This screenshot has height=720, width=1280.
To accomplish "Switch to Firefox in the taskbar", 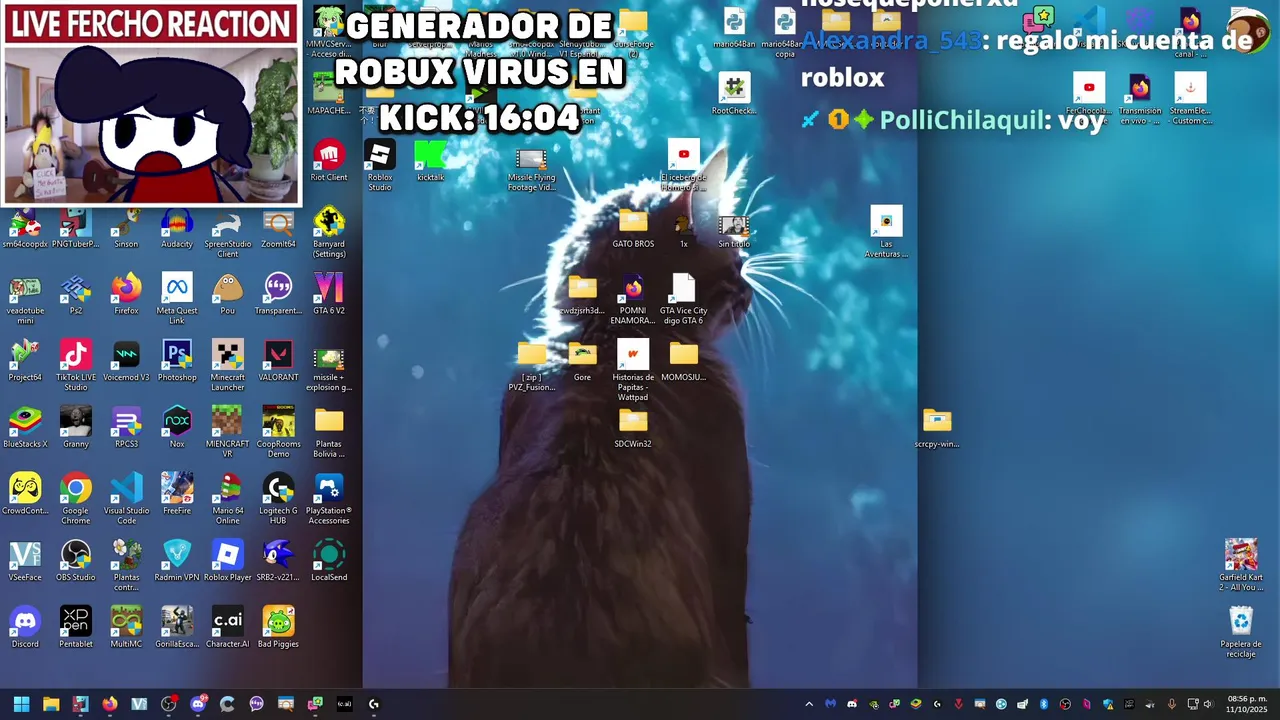I will point(110,704).
